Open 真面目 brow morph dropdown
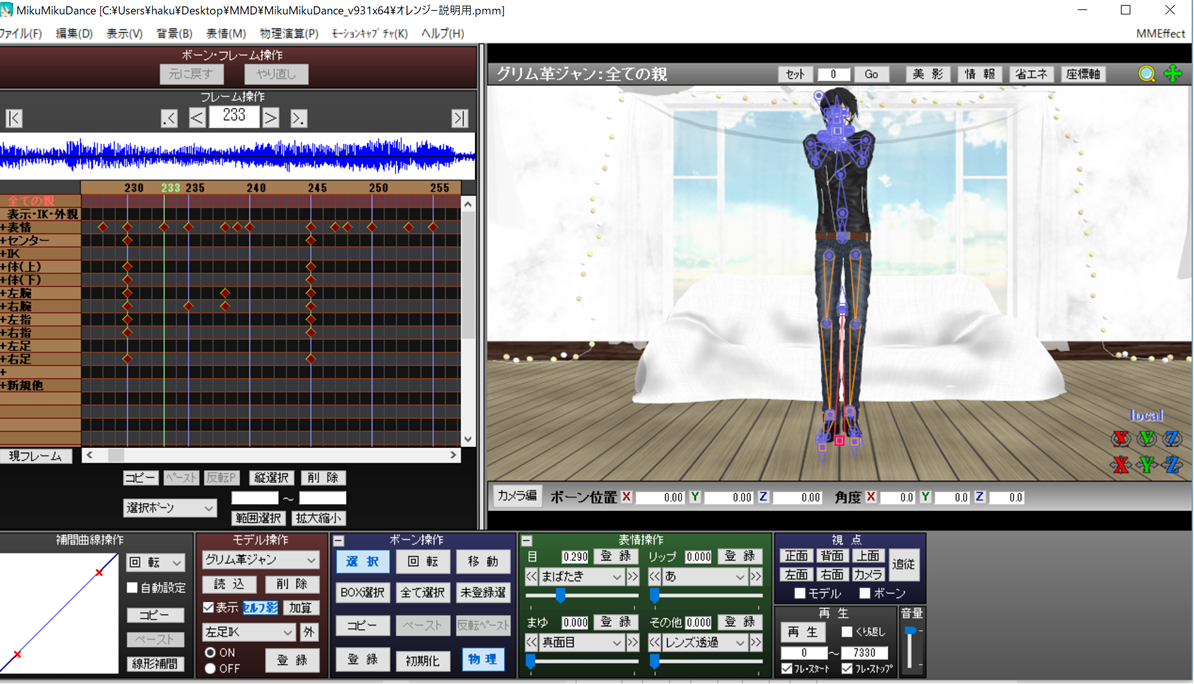 [x=582, y=642]
